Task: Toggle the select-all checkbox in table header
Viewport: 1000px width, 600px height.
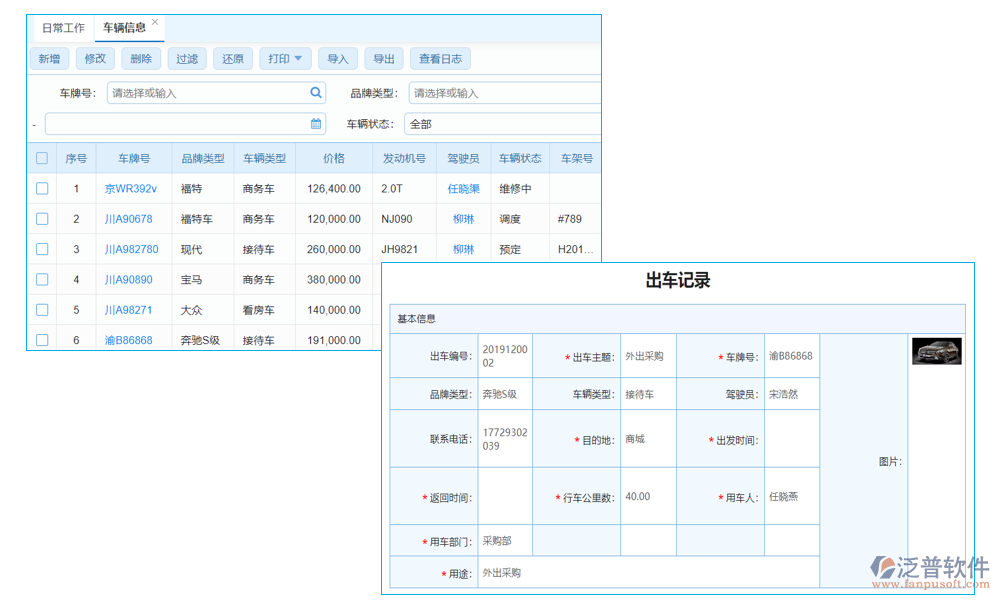Action: click(x=41, y=158)
